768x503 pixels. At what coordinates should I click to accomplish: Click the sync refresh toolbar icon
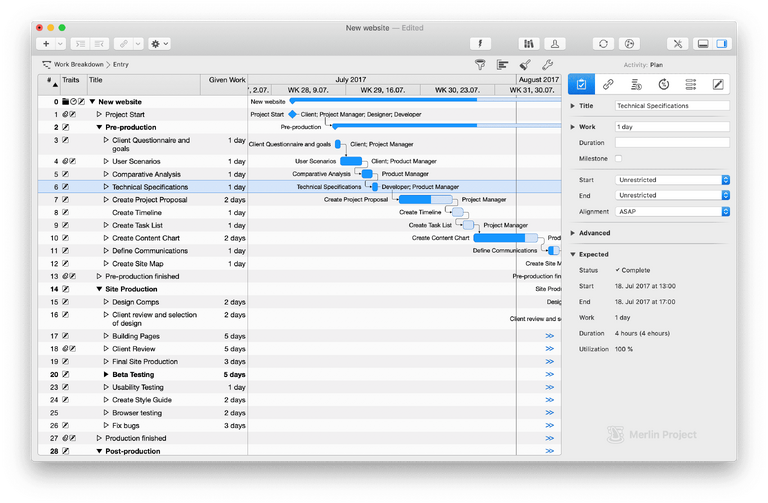pyautogui.click(x=602, y=44)
